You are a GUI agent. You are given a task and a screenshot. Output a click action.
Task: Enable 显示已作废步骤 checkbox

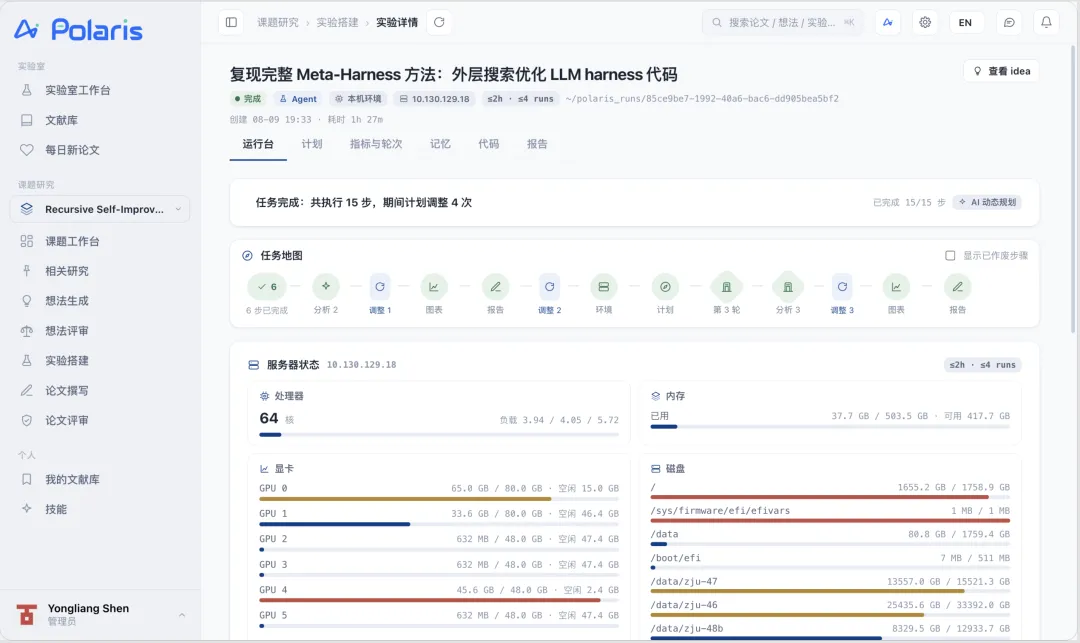click(950, 255)
